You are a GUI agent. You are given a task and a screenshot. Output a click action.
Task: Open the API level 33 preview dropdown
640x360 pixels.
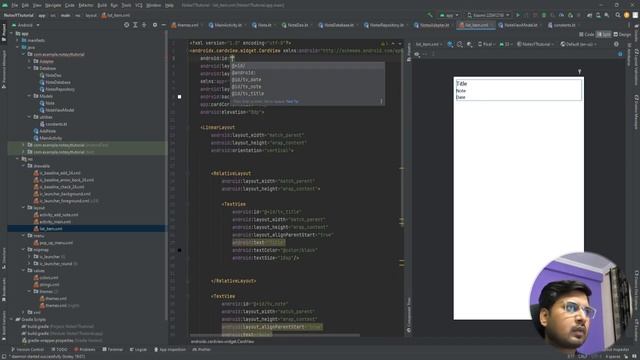coord(506,44)
